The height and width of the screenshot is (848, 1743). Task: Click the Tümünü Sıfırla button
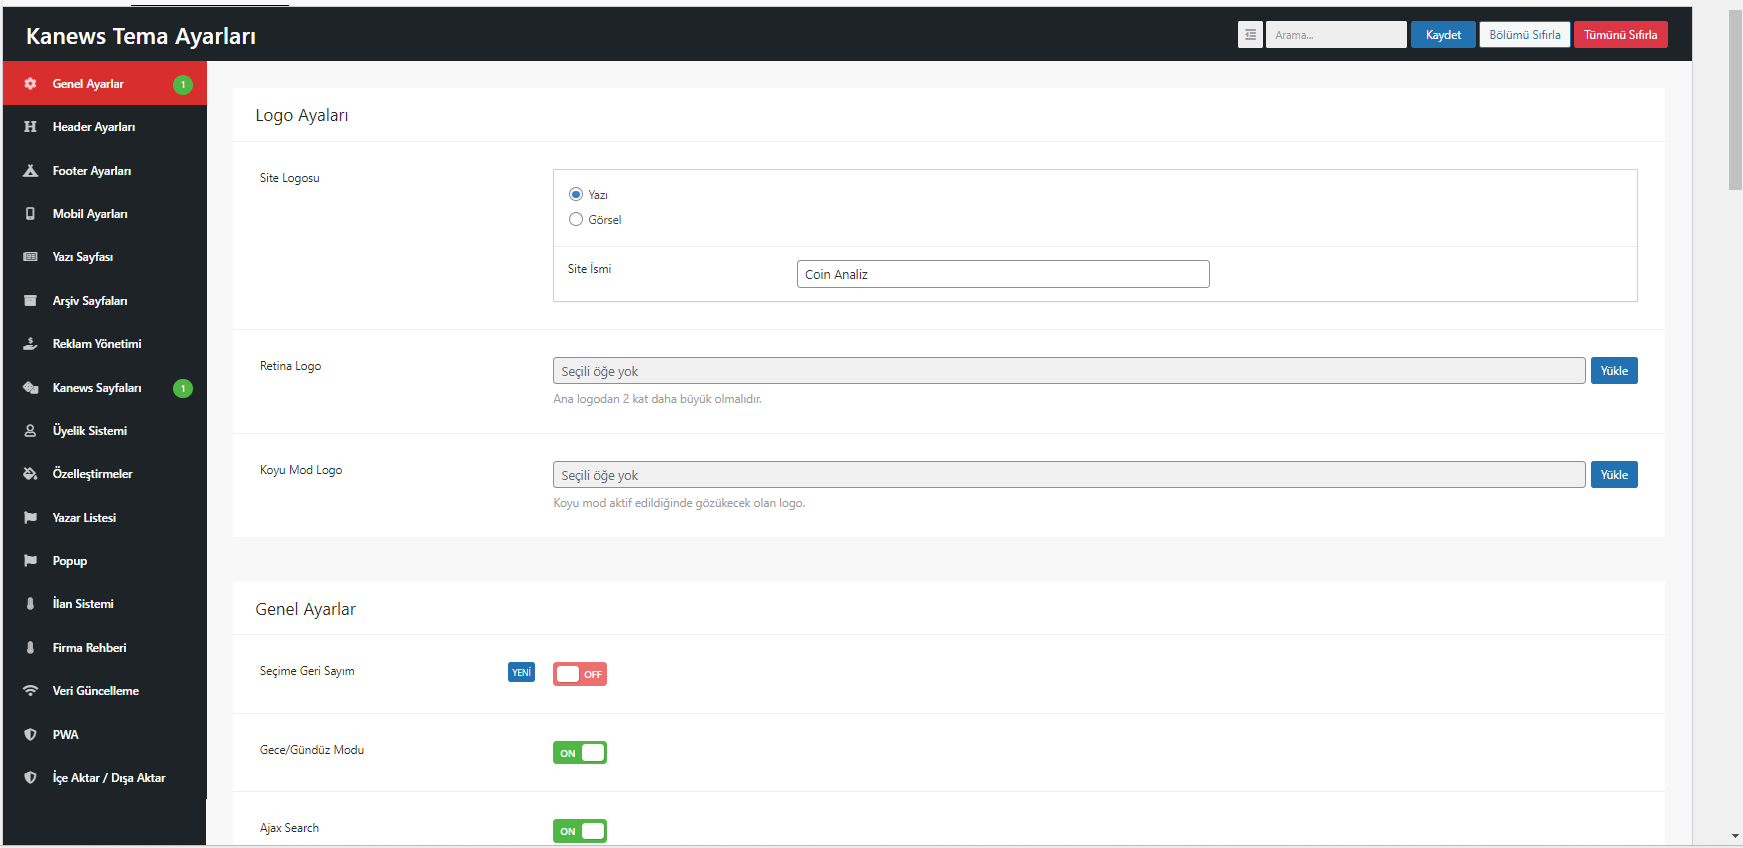[x=1620, y=35]
